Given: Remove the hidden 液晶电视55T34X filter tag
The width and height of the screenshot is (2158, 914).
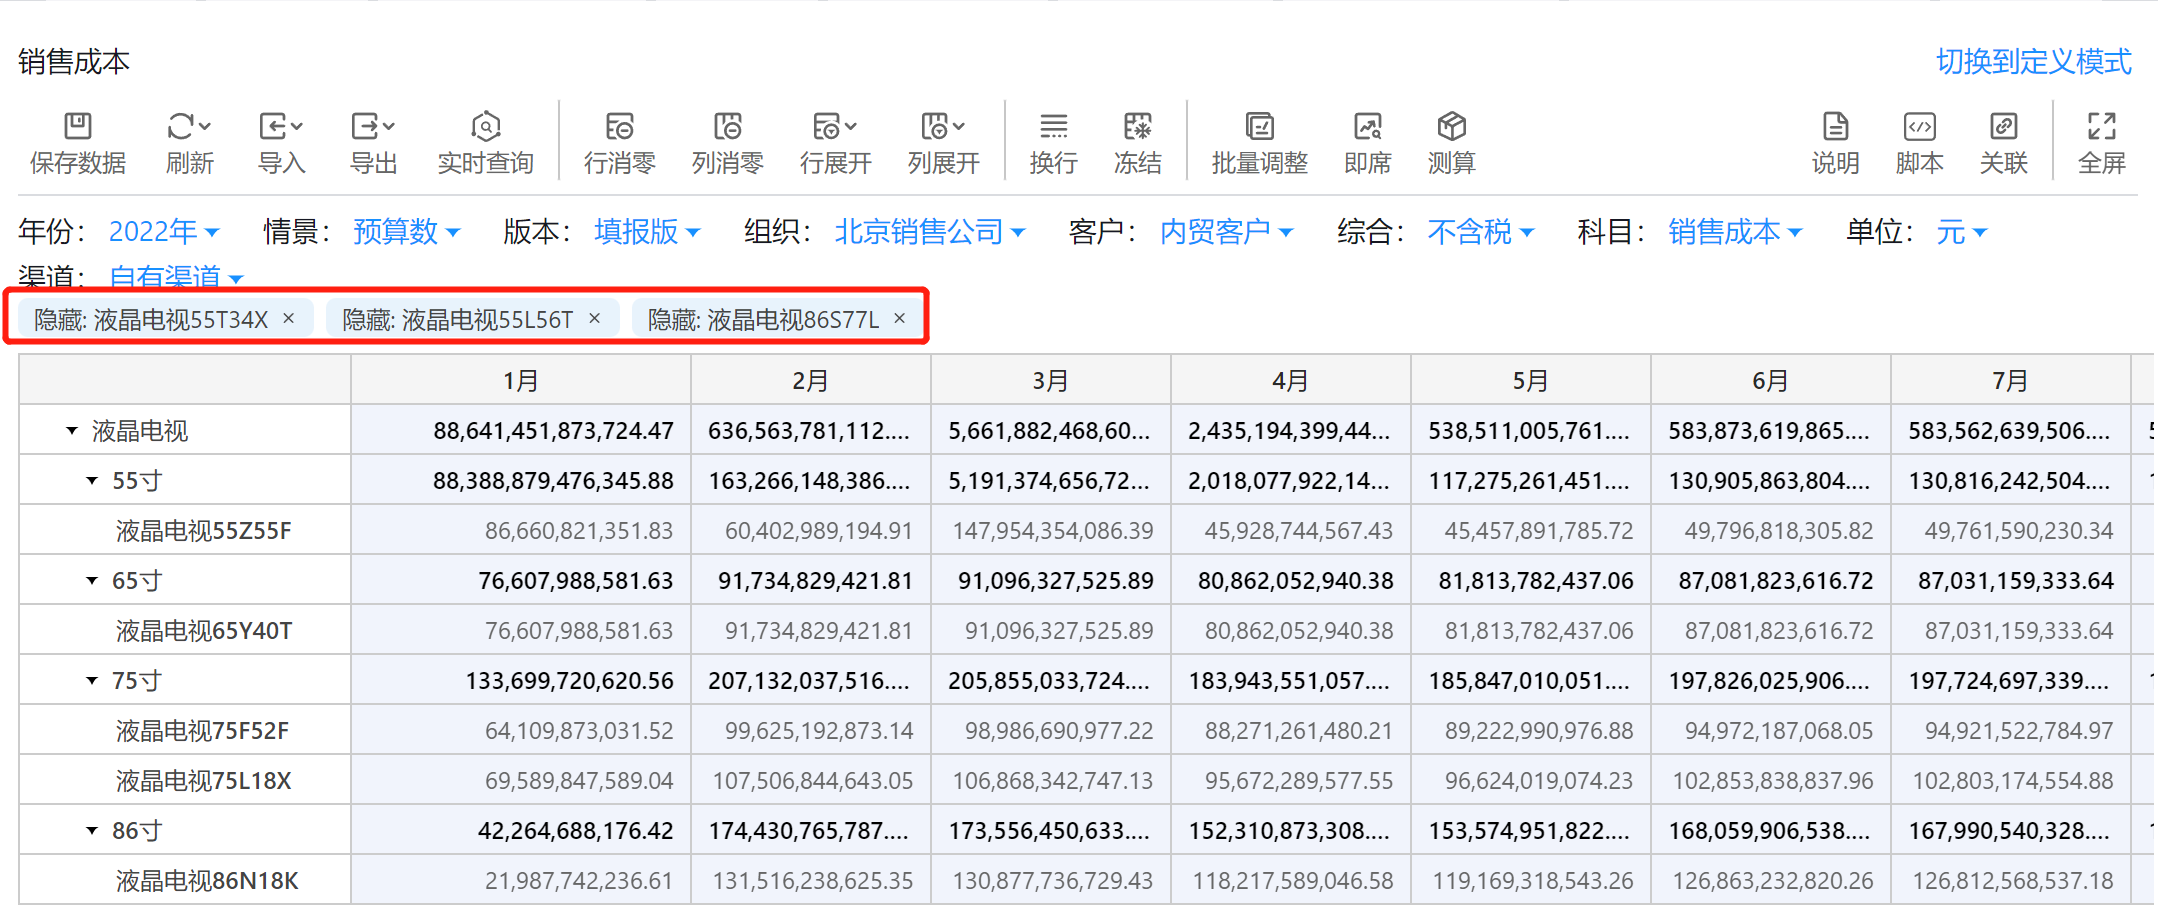Looking at the screenshot, I should coord(289,318).
